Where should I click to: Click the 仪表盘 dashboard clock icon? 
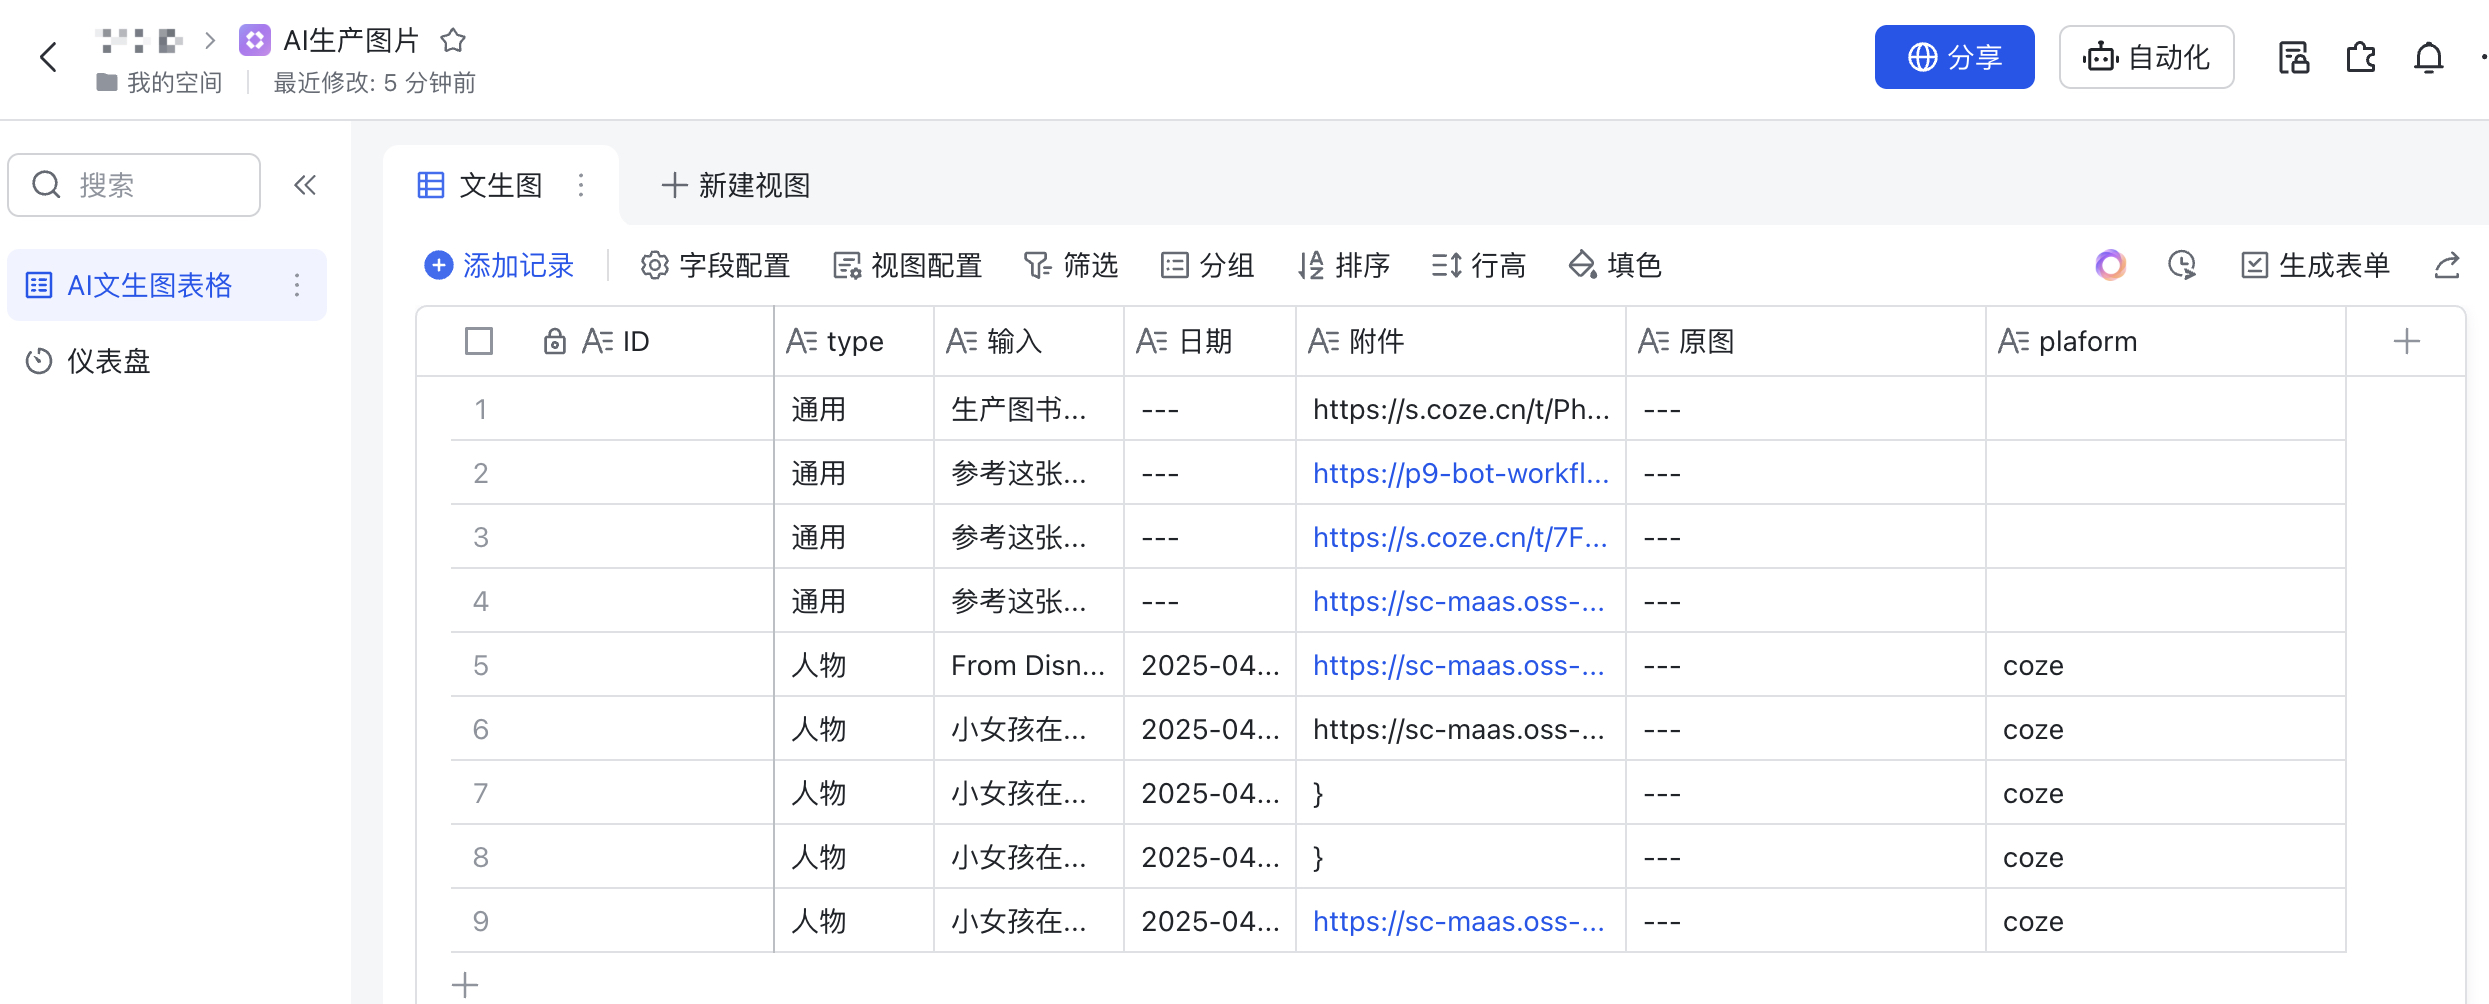point(39,361)
